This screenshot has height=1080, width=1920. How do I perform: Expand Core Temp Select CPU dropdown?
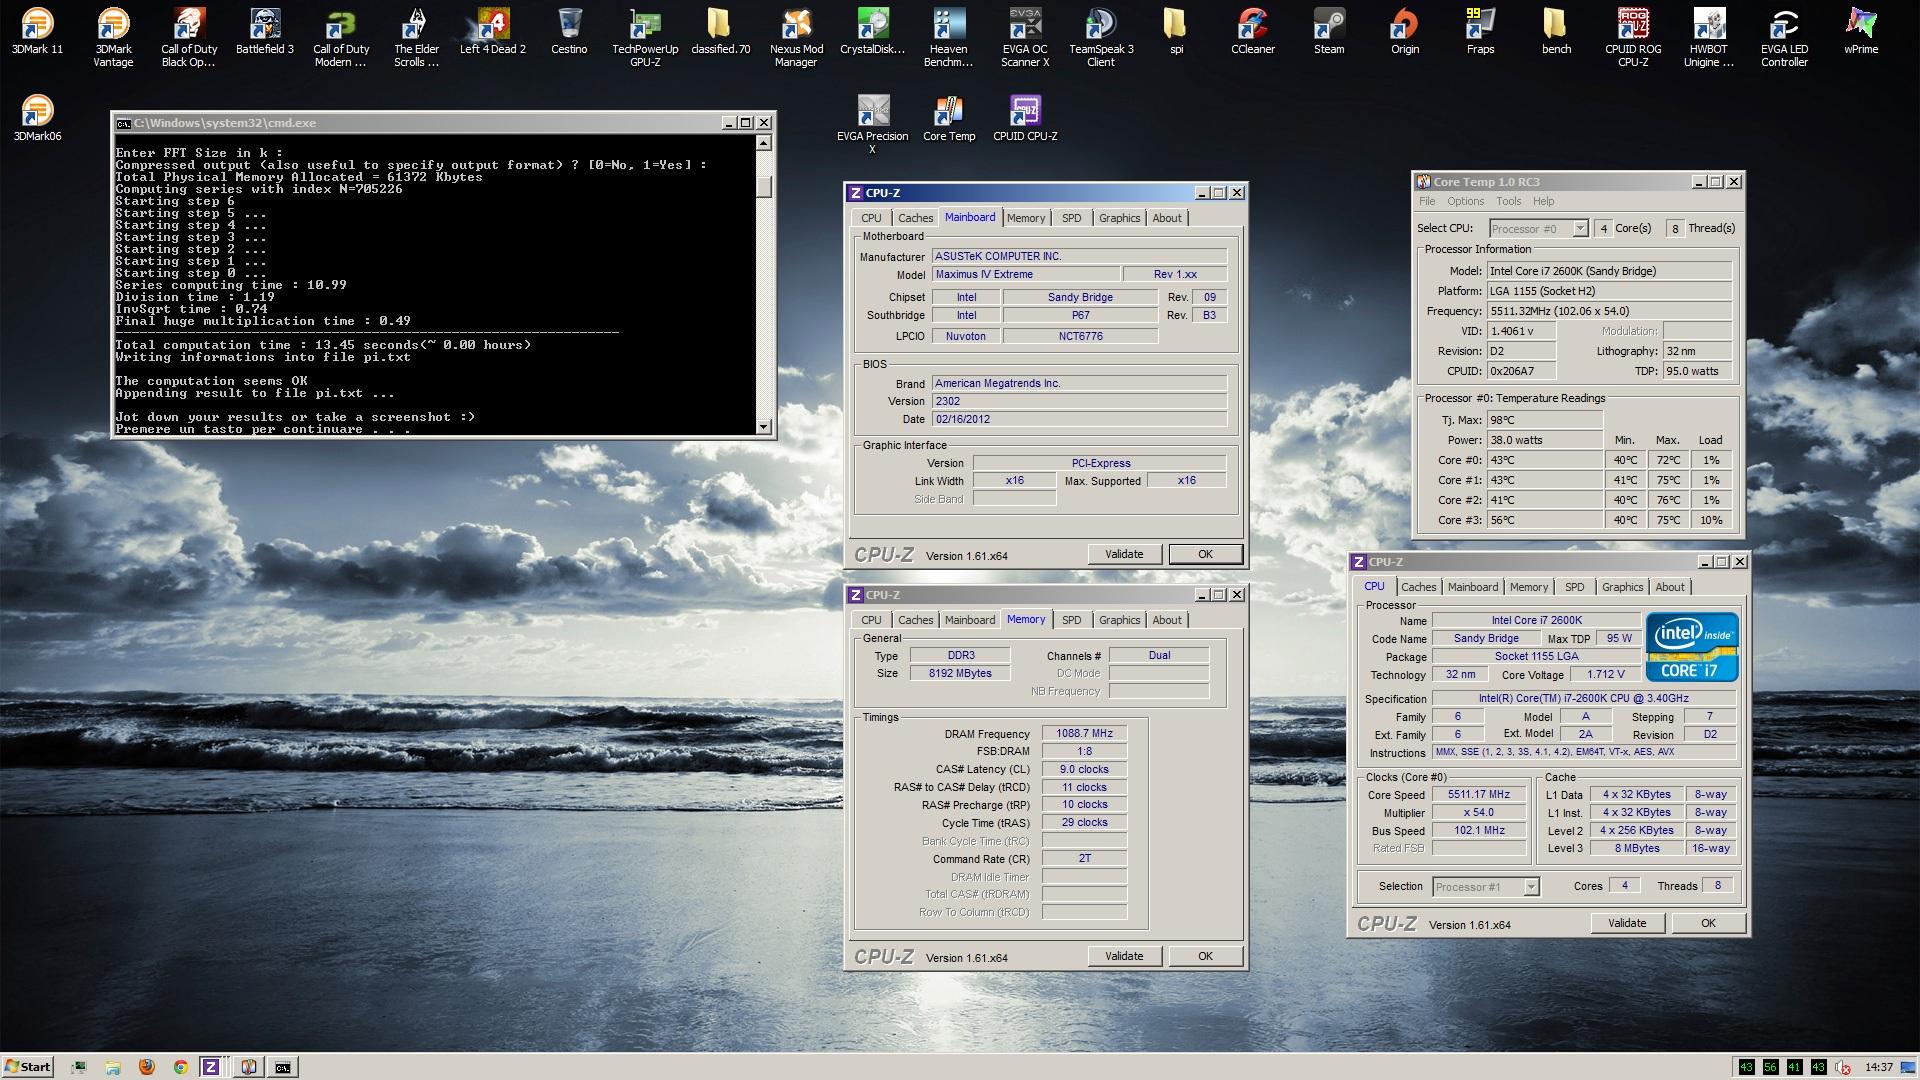pos(1580,229)
